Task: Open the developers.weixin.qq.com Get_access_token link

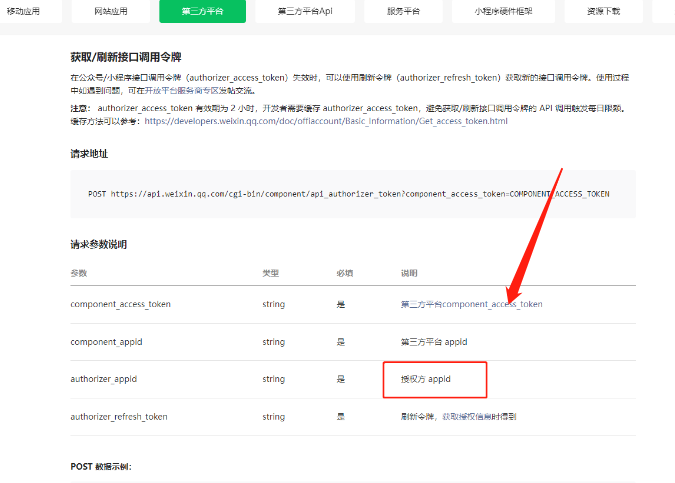Action: 326,121
